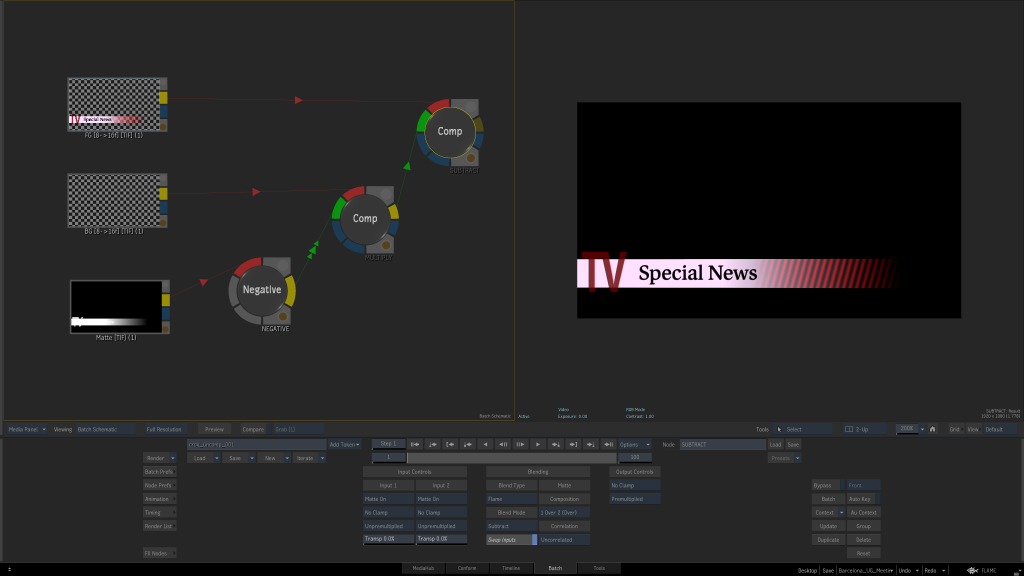
Task: Select the Negative node in schematic
Action: click(x=262, y=290)
